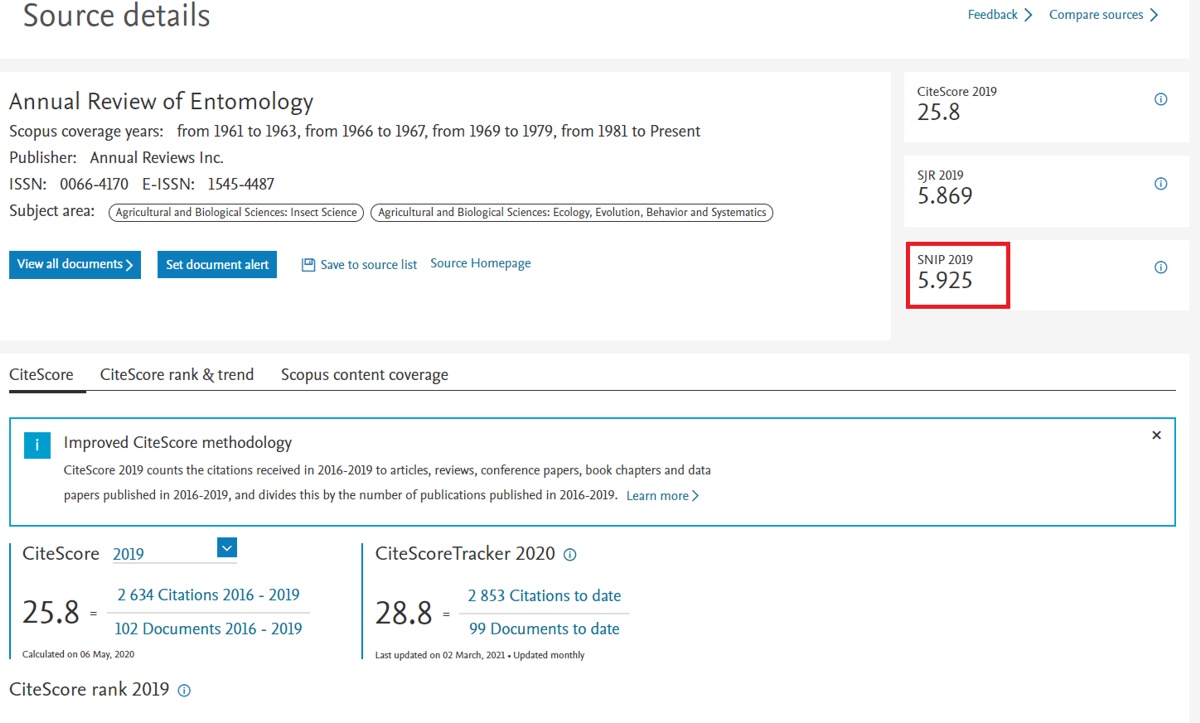The width and height of the screenshot is (1200, 723).
Task: Click View all documents button
Action: pyautogui.click(x=75, y=264)
